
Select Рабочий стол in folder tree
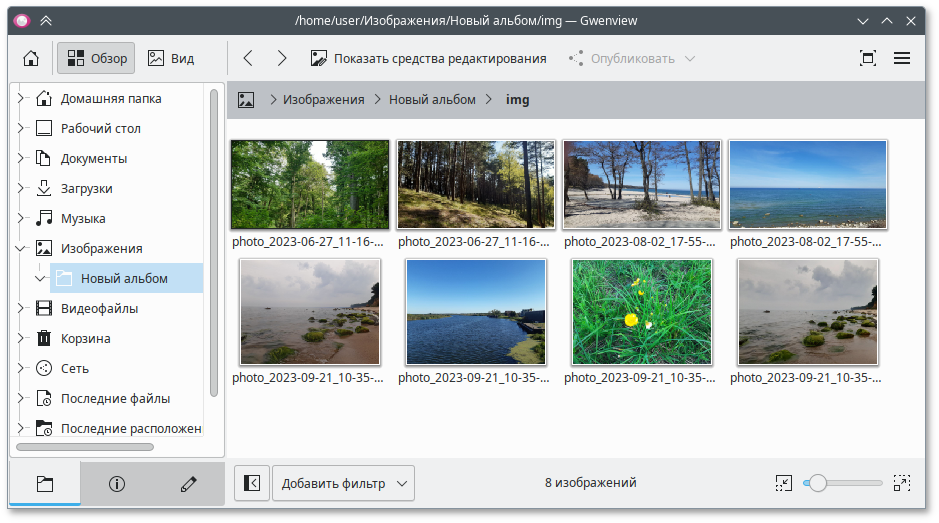coord(101,128)
